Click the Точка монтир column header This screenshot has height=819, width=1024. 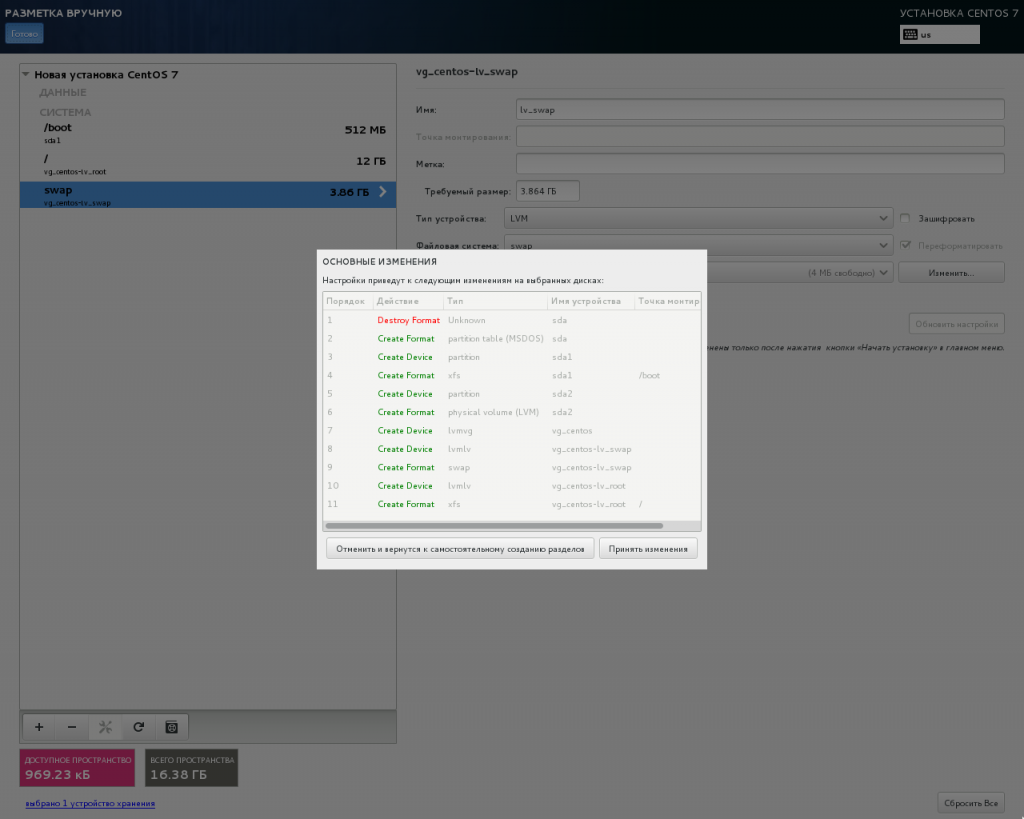tap(667, 301)
